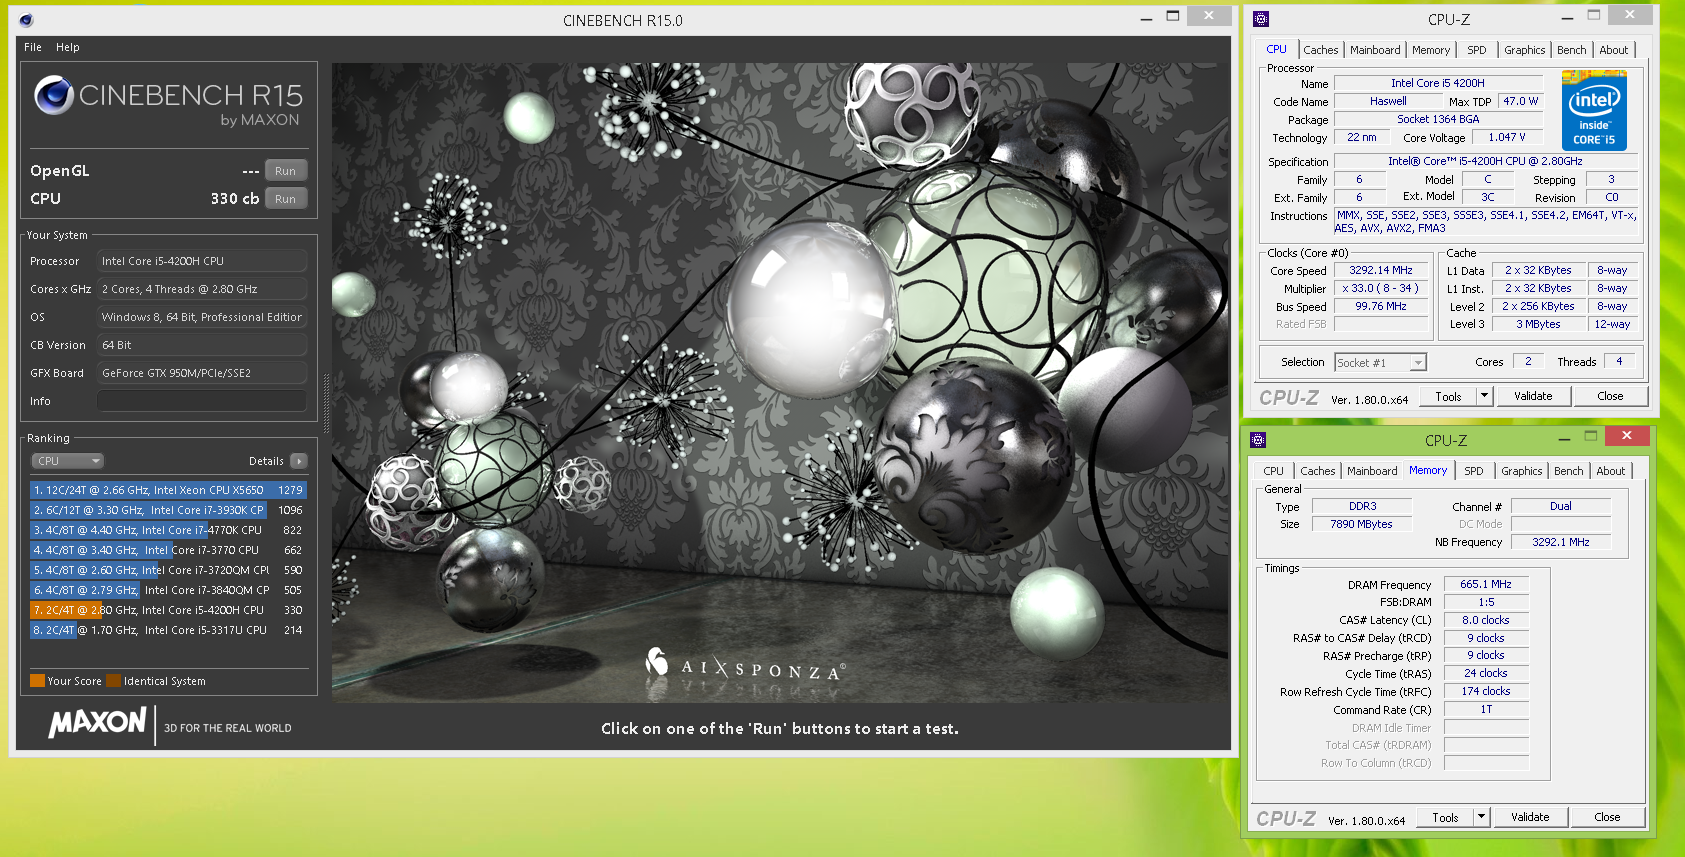Viewport: 1685px width, 857px height.
Task: Click Close button in bottom CPU-Z window
Action: [x=1607, y=817]
